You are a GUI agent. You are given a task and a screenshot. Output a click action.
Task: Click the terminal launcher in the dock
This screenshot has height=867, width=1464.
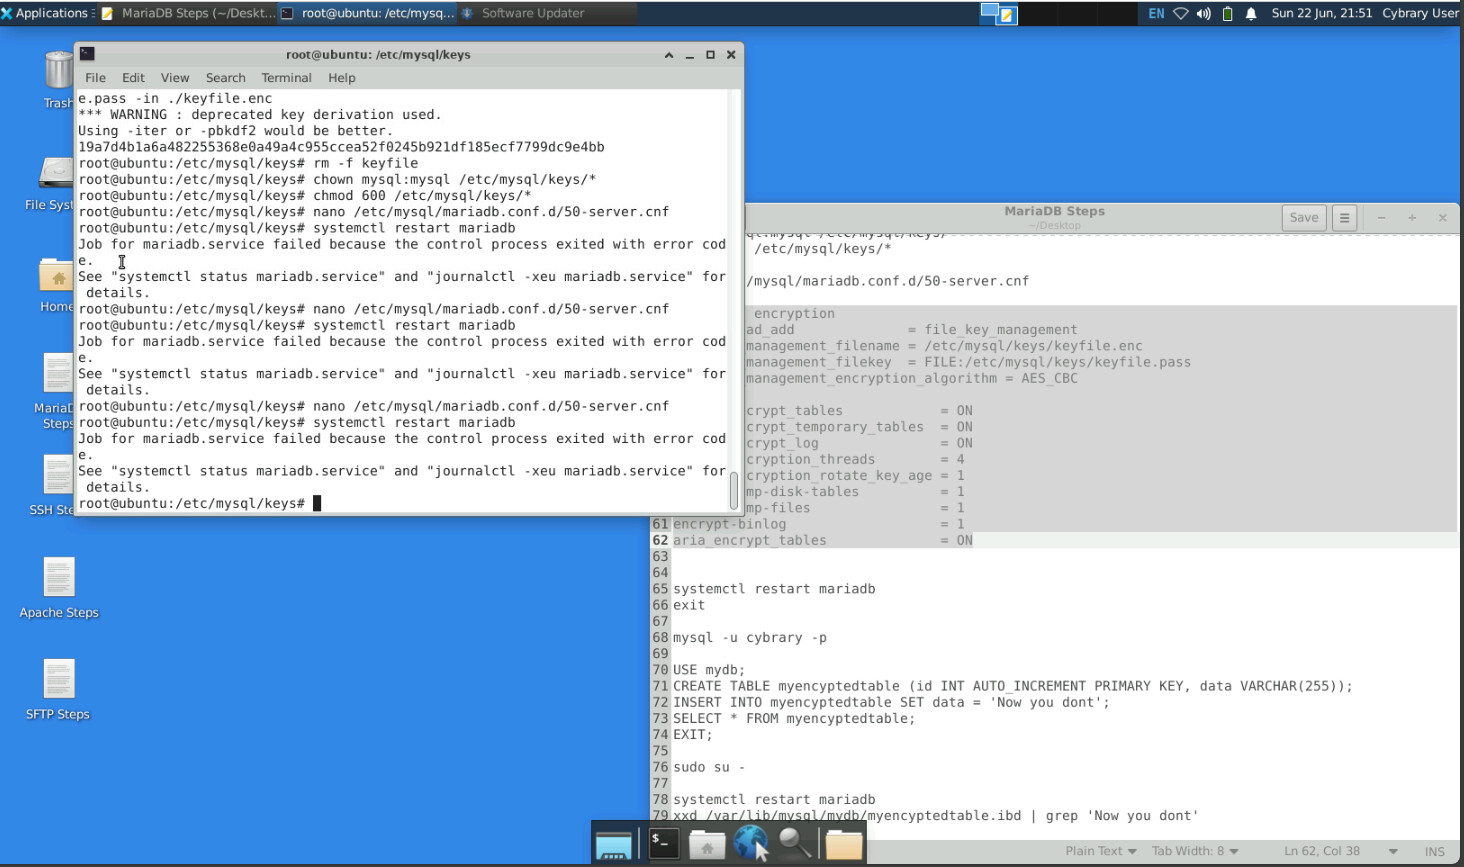[x=663, y=845]
